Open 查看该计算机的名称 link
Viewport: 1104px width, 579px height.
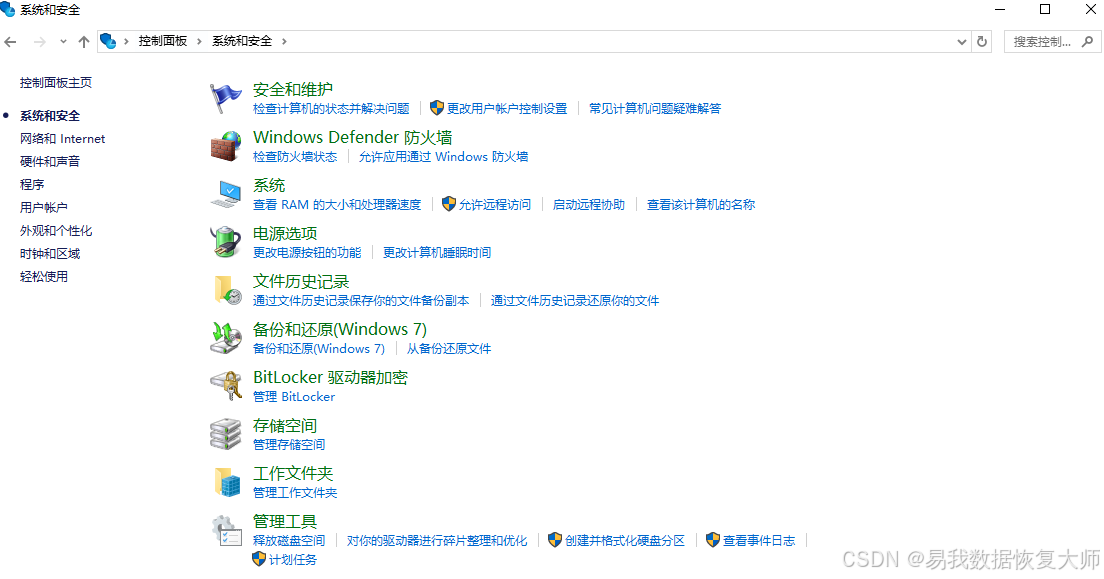[x=701, y=204]
